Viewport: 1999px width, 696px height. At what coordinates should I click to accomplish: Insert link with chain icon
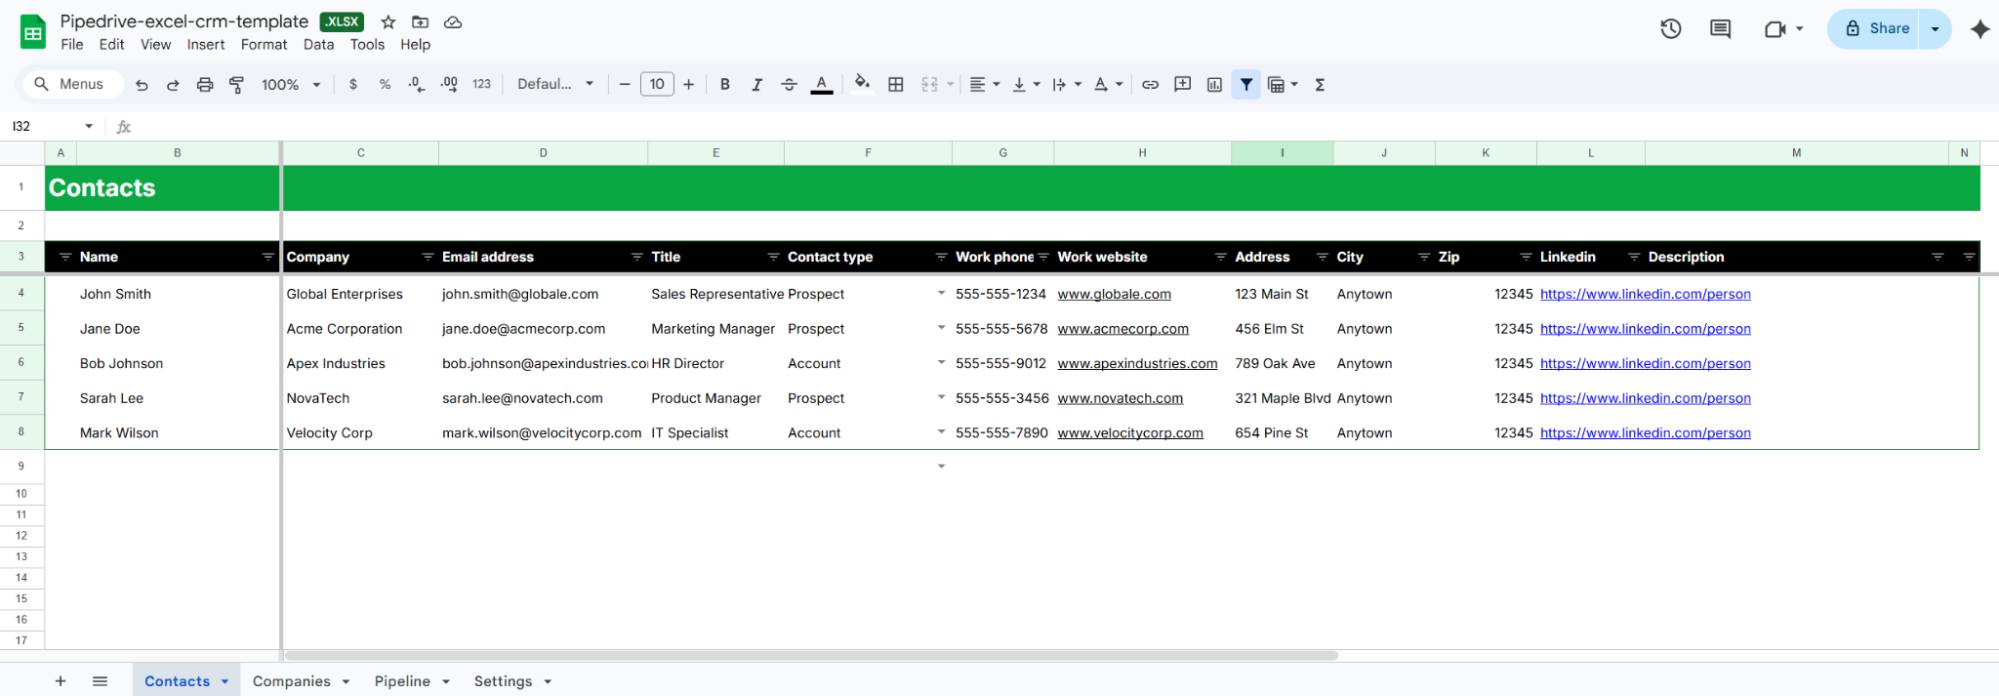tap(1150, 85)
